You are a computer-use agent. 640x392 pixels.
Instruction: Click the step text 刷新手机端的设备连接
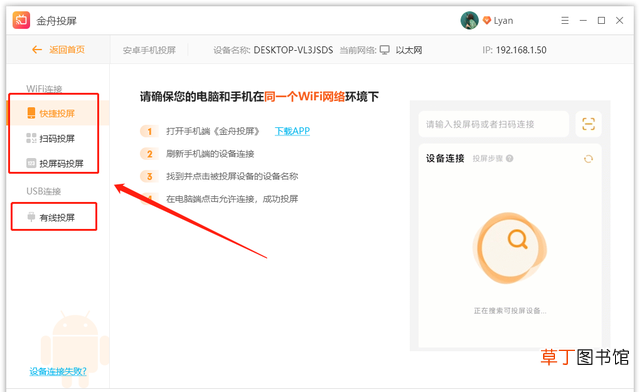[x=210, y=154]
